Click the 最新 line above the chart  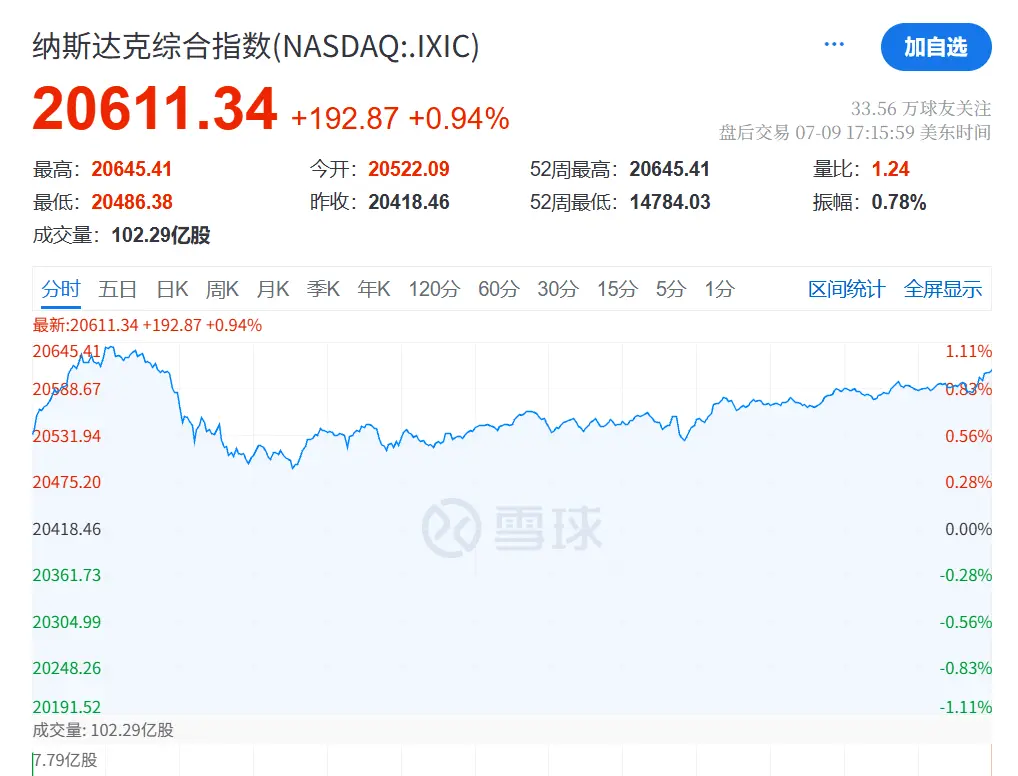coord(147,325)
